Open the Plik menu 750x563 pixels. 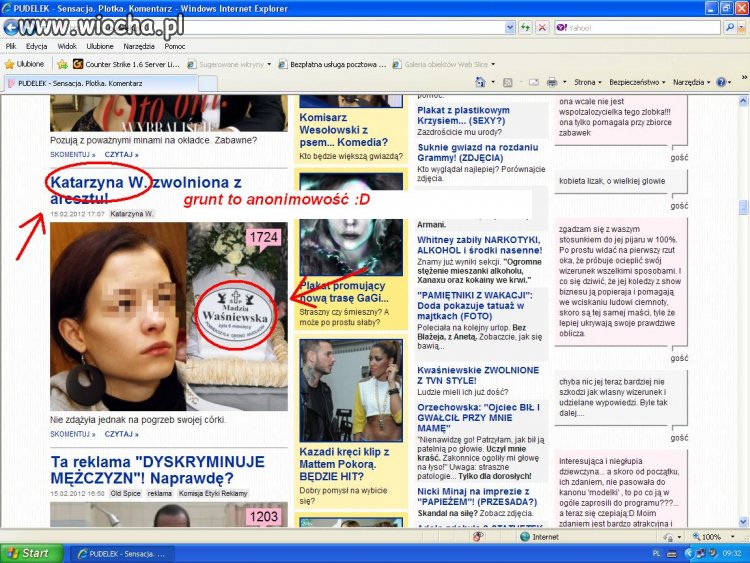coord(11,46)
